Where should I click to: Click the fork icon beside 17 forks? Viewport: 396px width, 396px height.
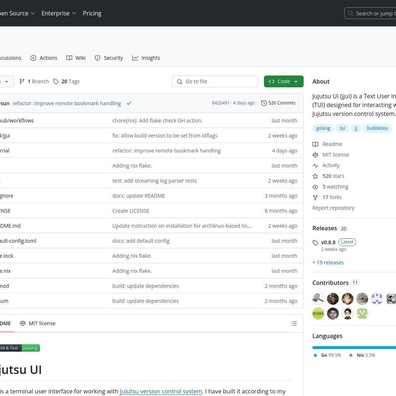tap(315, 197)
